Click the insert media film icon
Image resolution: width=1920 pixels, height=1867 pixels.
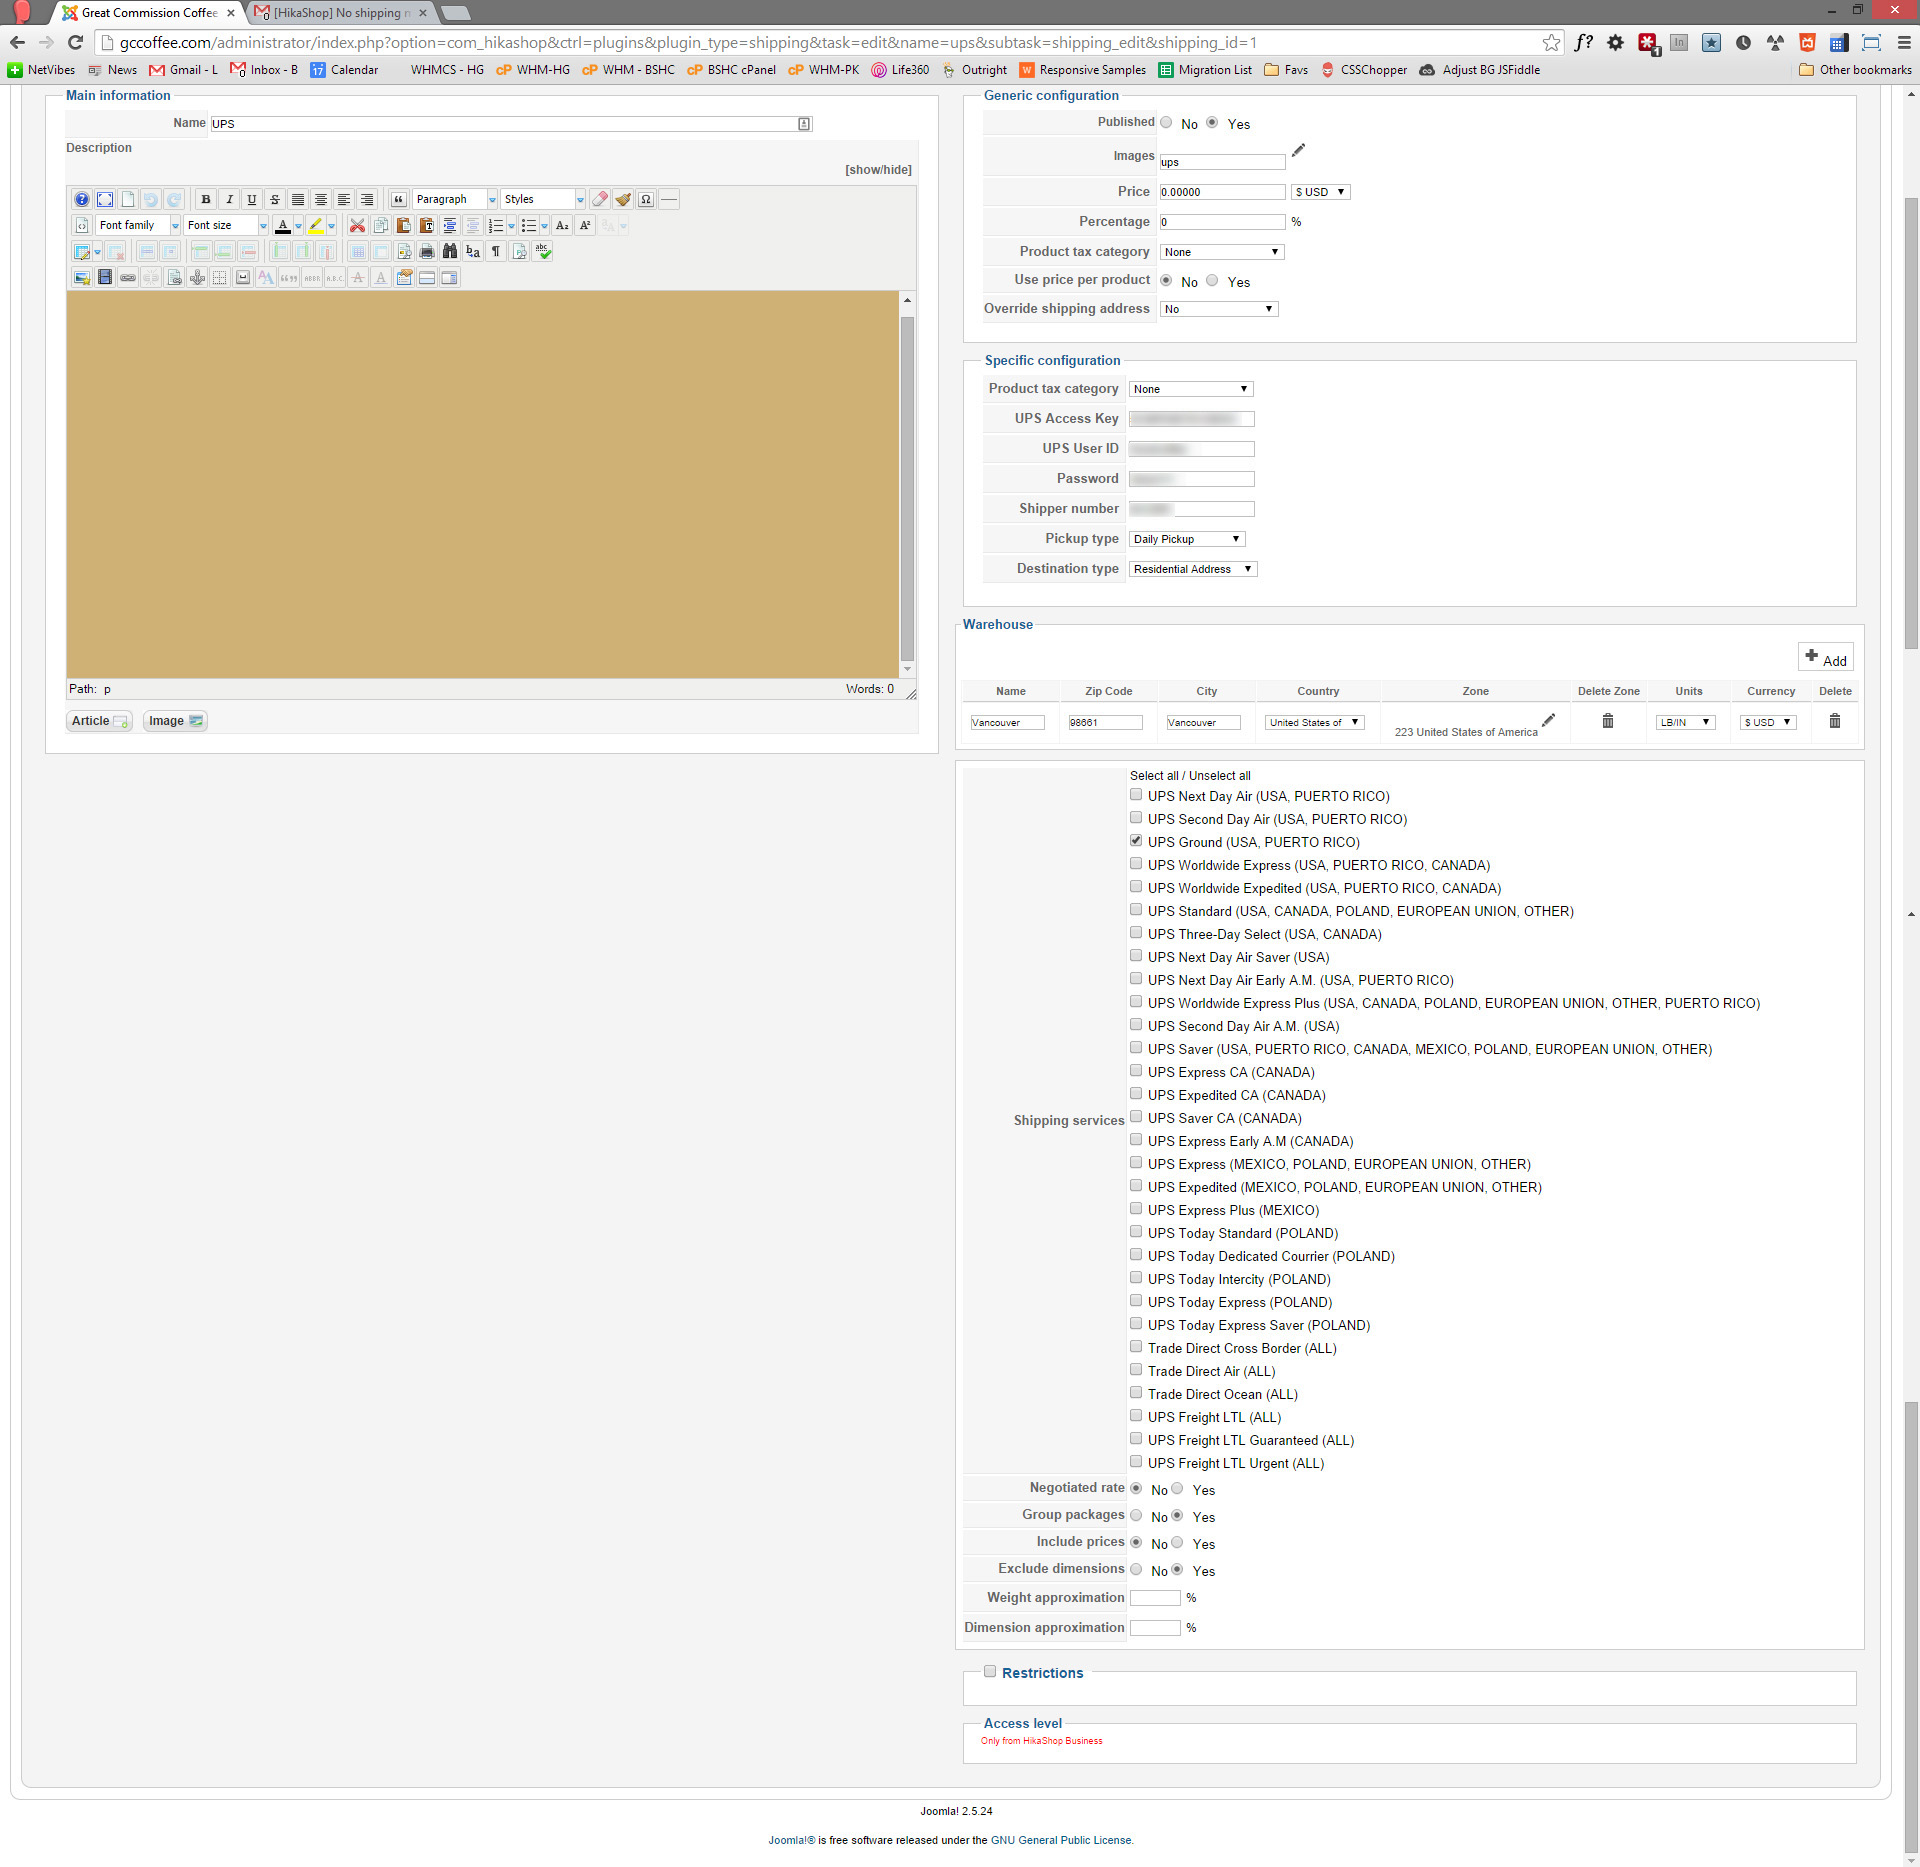coord(105,277)
